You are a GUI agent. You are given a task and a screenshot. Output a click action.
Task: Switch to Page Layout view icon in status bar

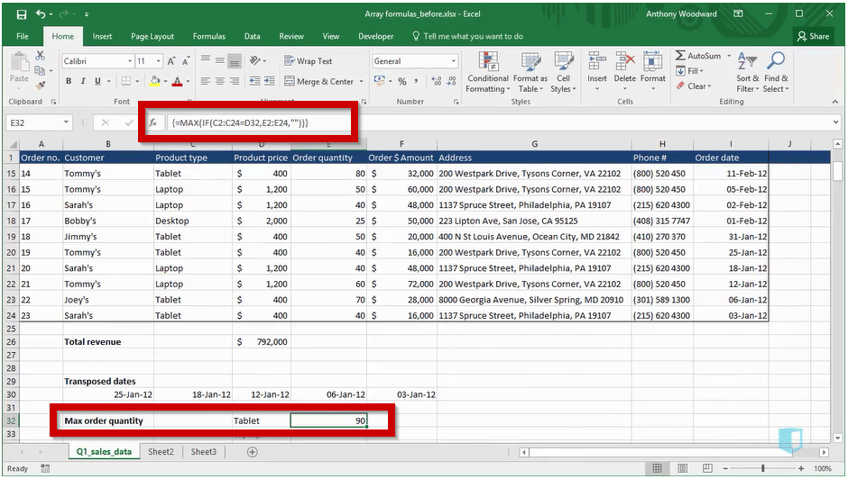[x=683, y=468]
